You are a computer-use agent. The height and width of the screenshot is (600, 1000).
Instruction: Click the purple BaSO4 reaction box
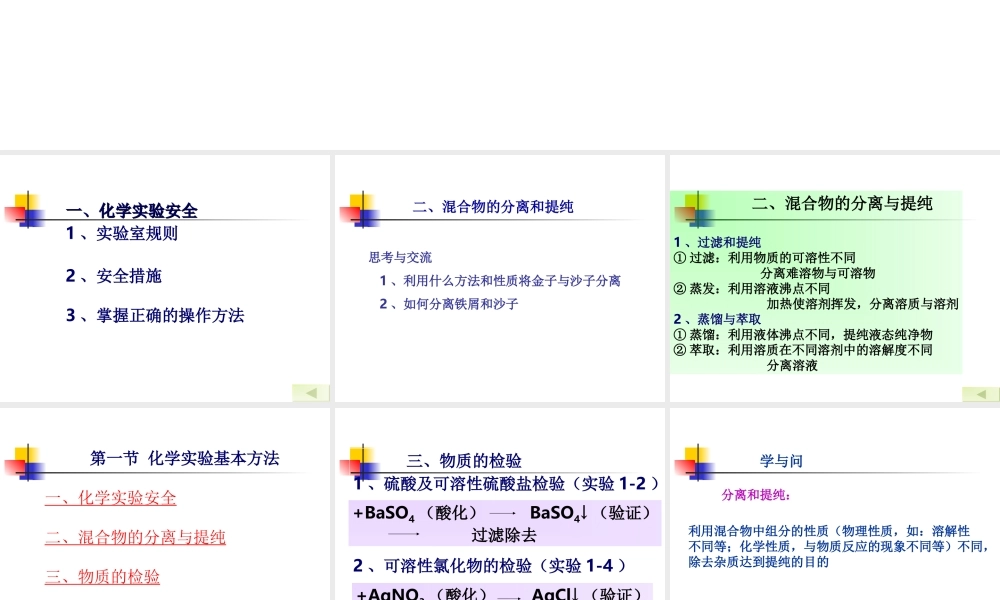[x=505, y=523]
